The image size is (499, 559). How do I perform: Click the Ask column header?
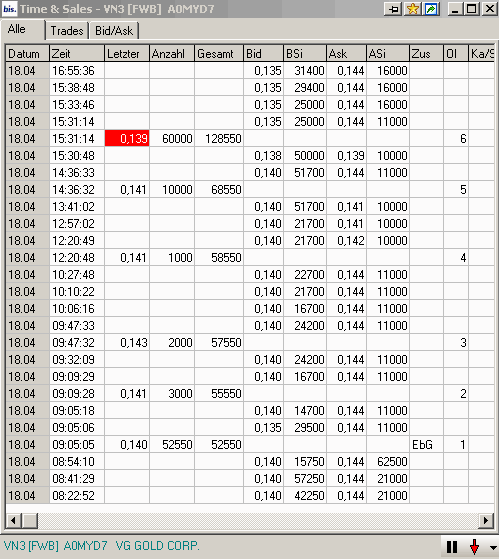click(346, 53)
